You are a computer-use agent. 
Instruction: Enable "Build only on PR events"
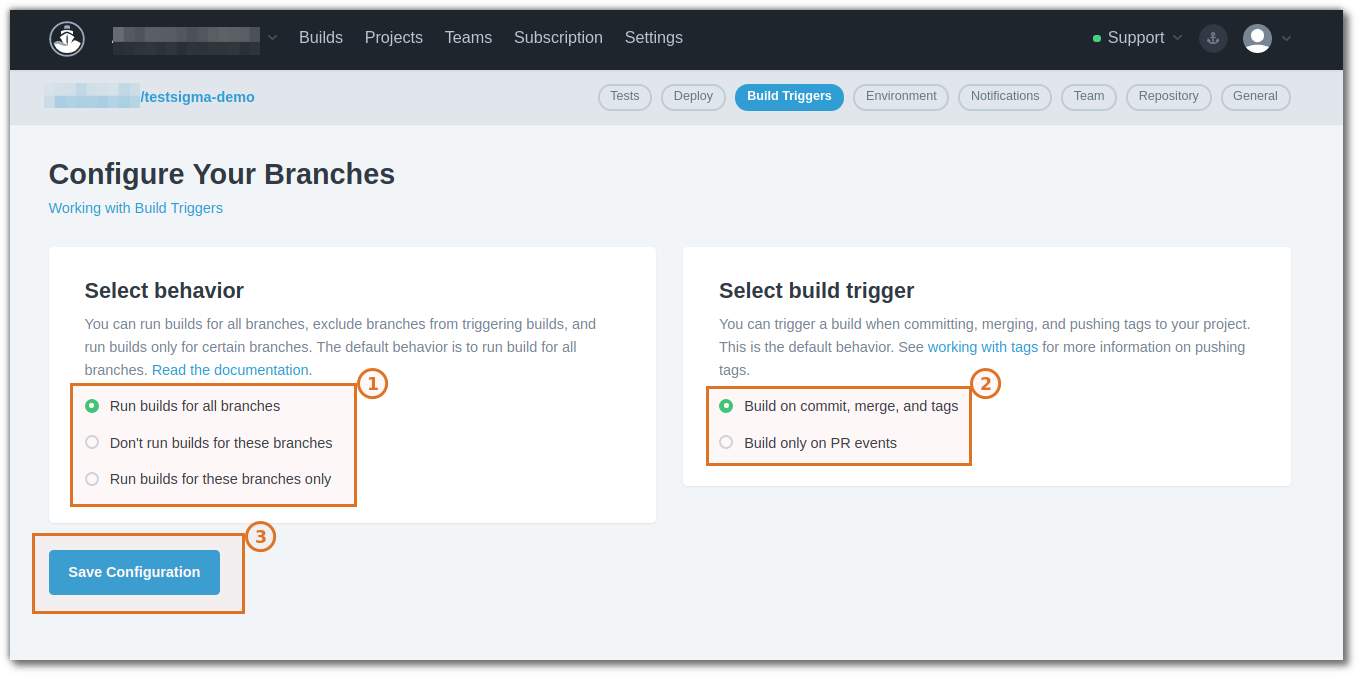pyautogui.click(x=725, y=441)
